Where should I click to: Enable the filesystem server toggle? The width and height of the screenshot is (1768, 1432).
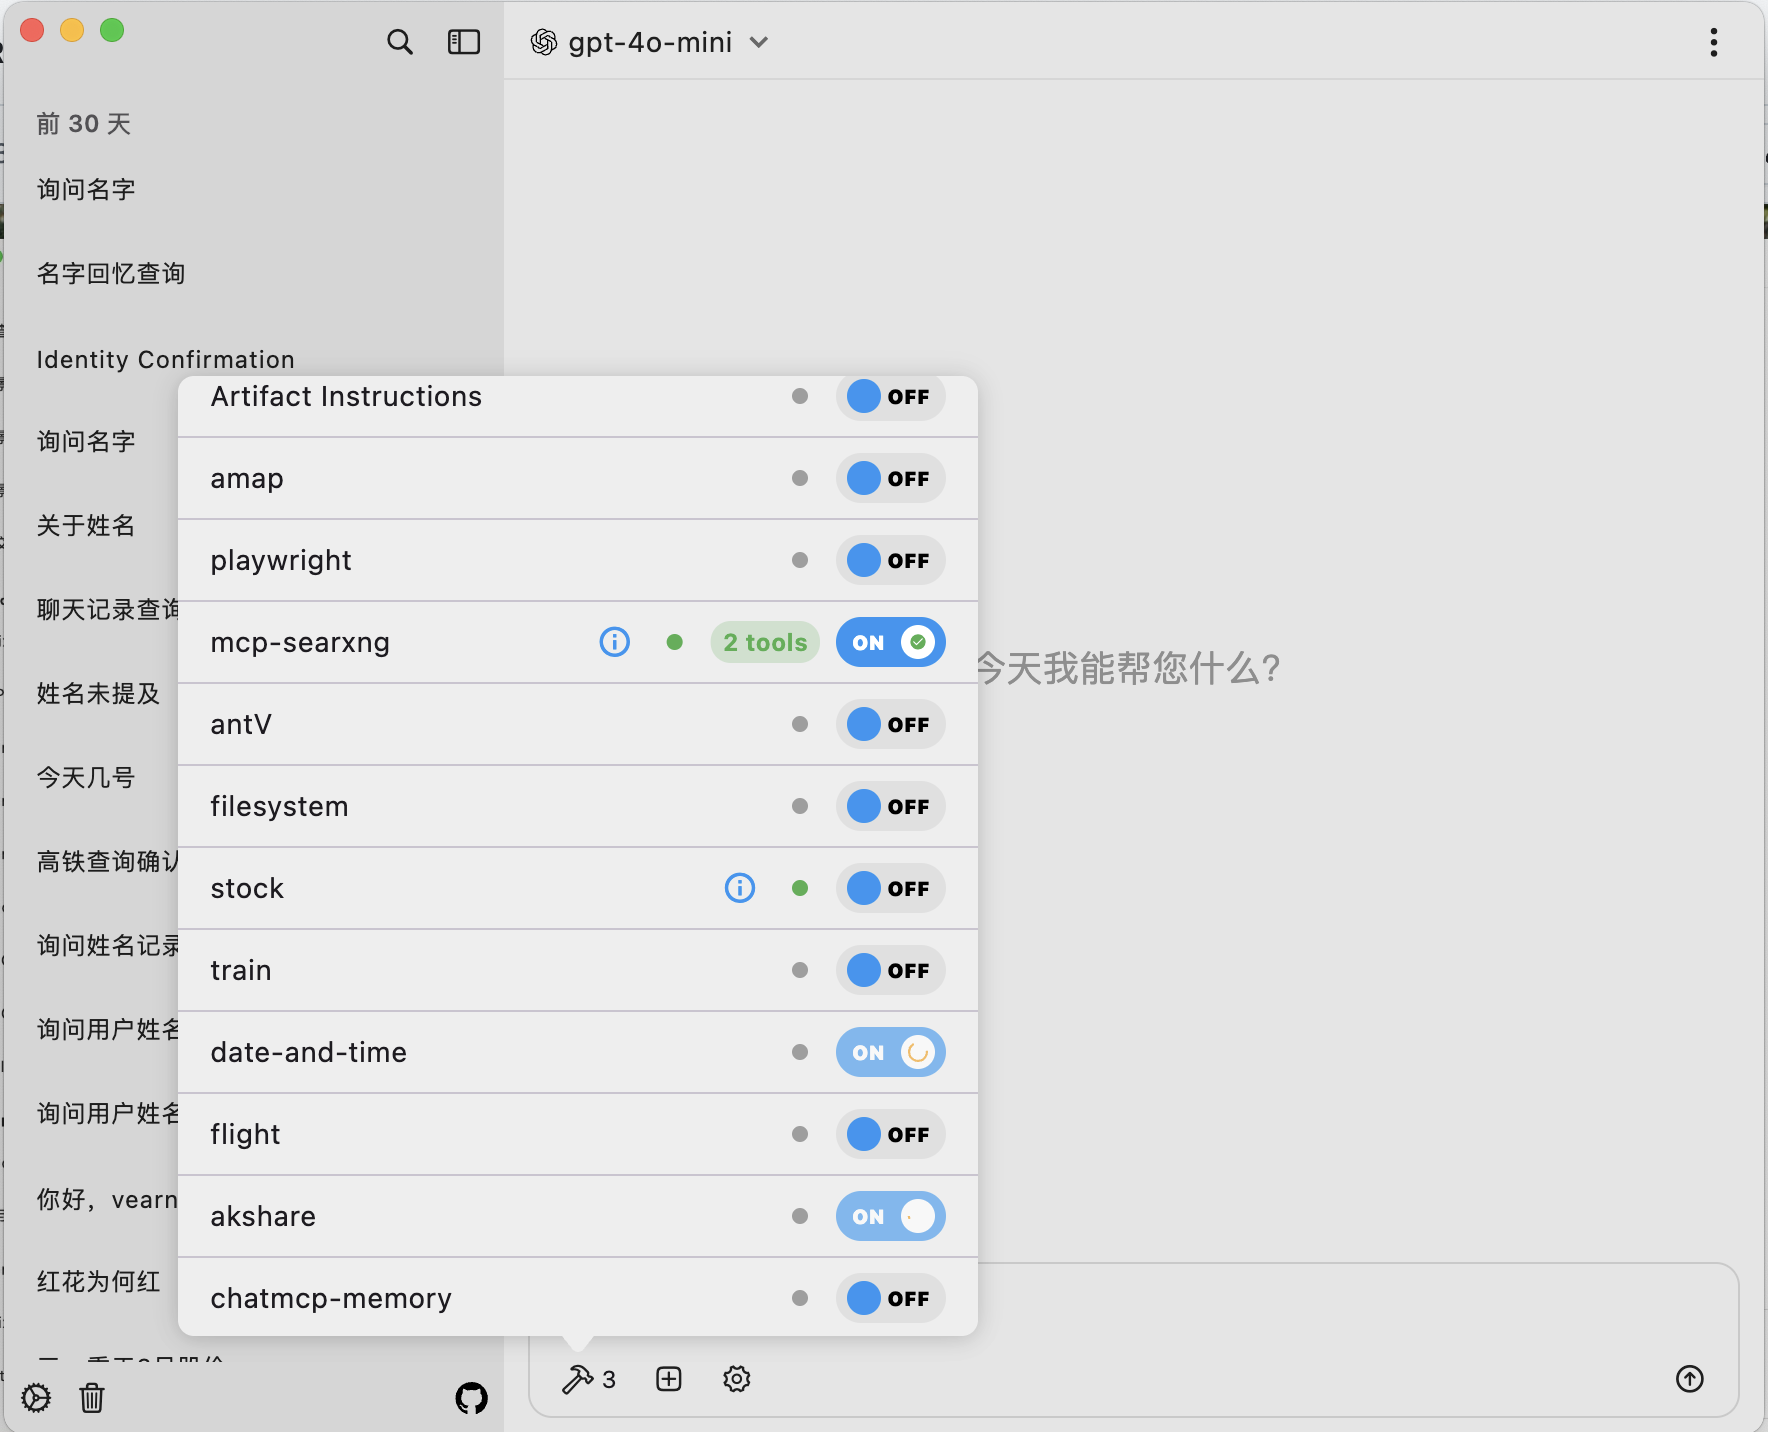(x=891, y=806)
